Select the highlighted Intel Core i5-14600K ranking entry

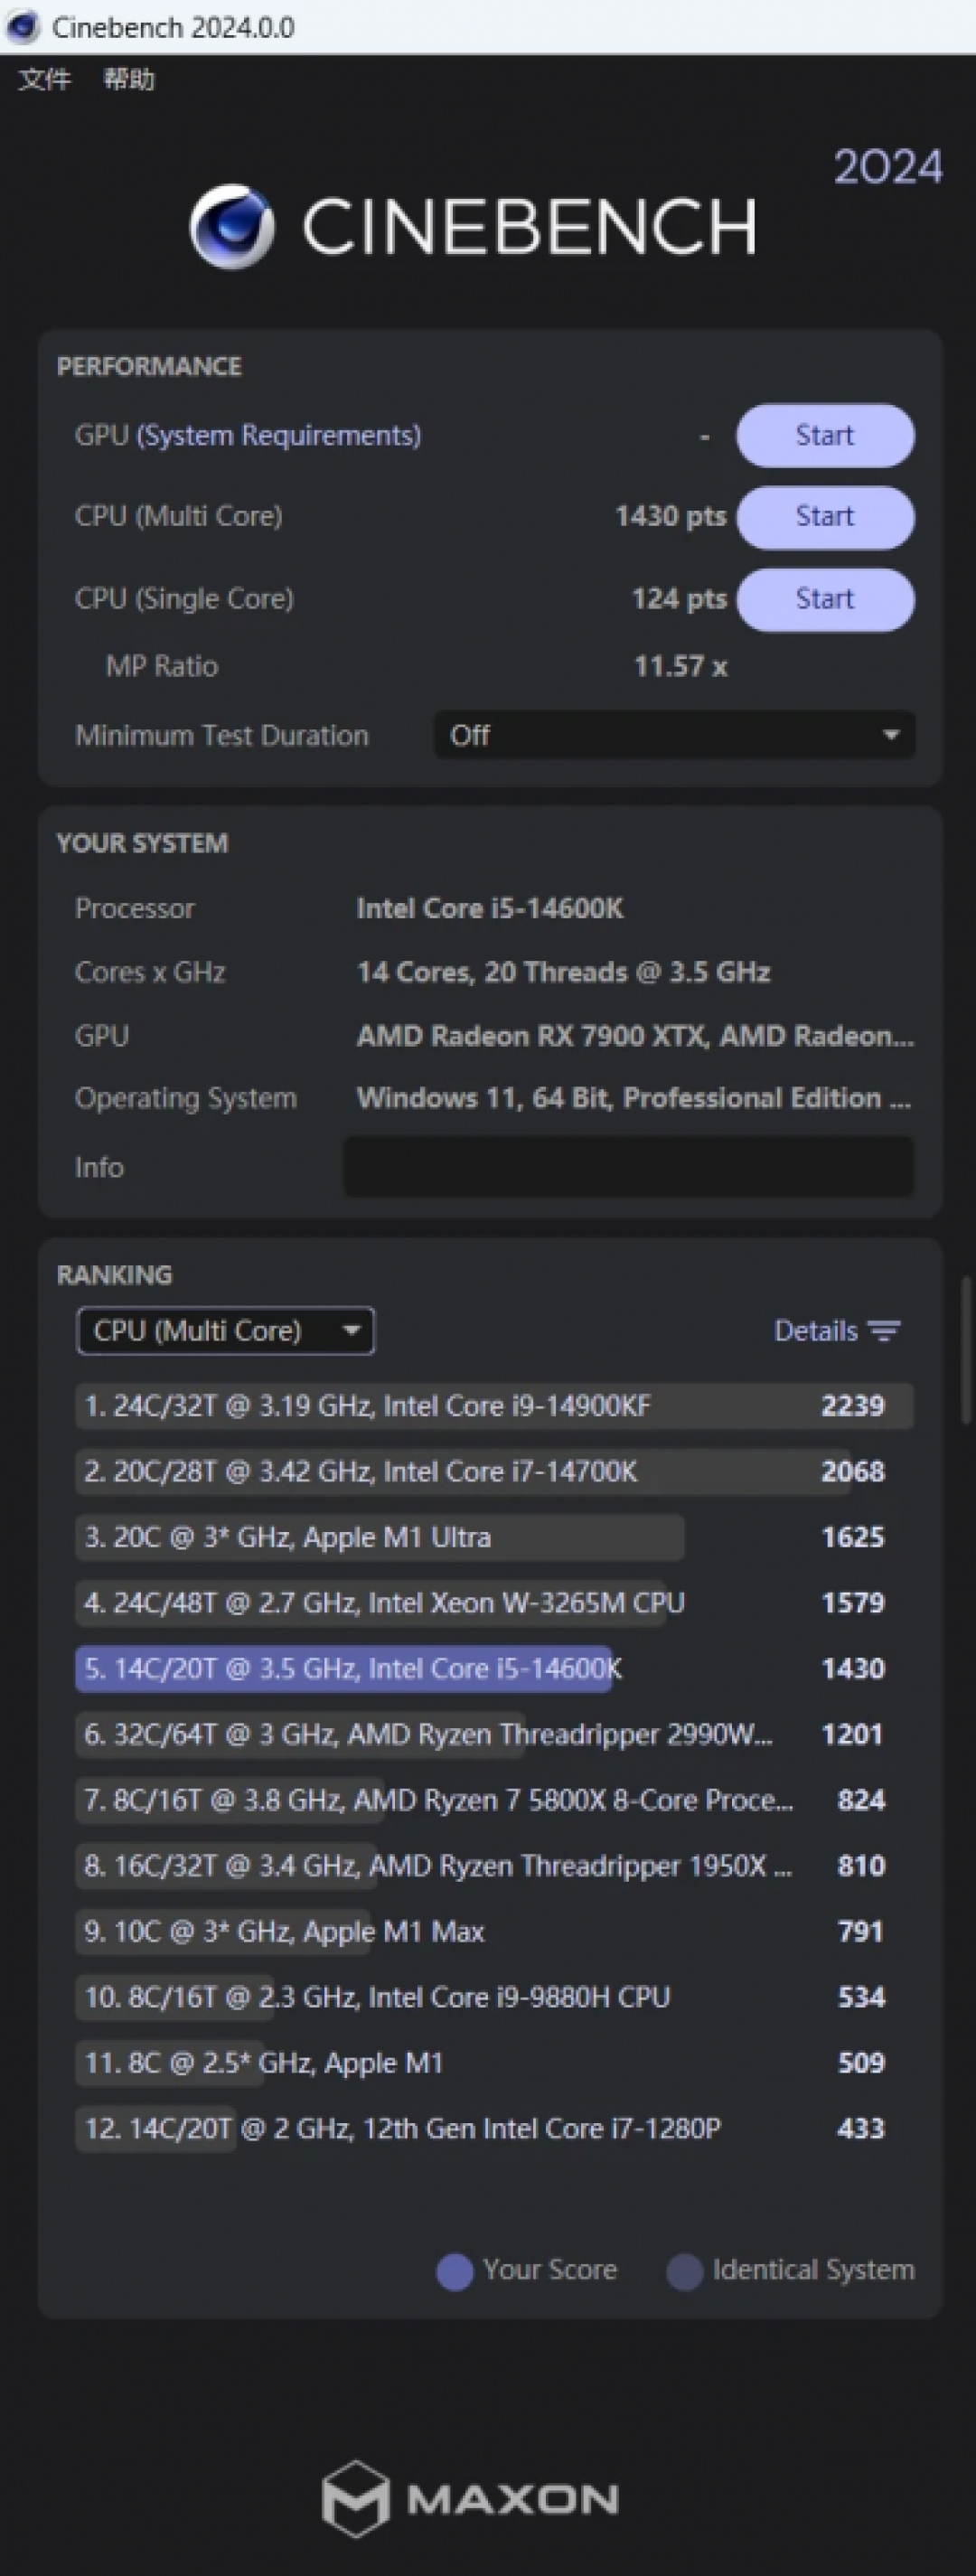click(x=344, y=1669)
